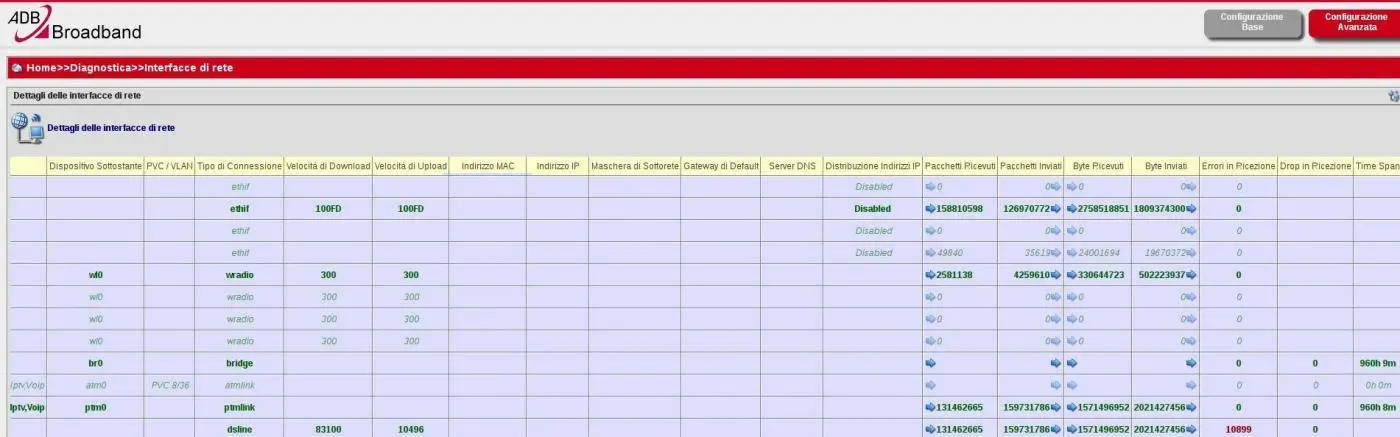Switch to Configurazione Avanzata tab
Screen dimensions: 1400x437
[1356, 23]
